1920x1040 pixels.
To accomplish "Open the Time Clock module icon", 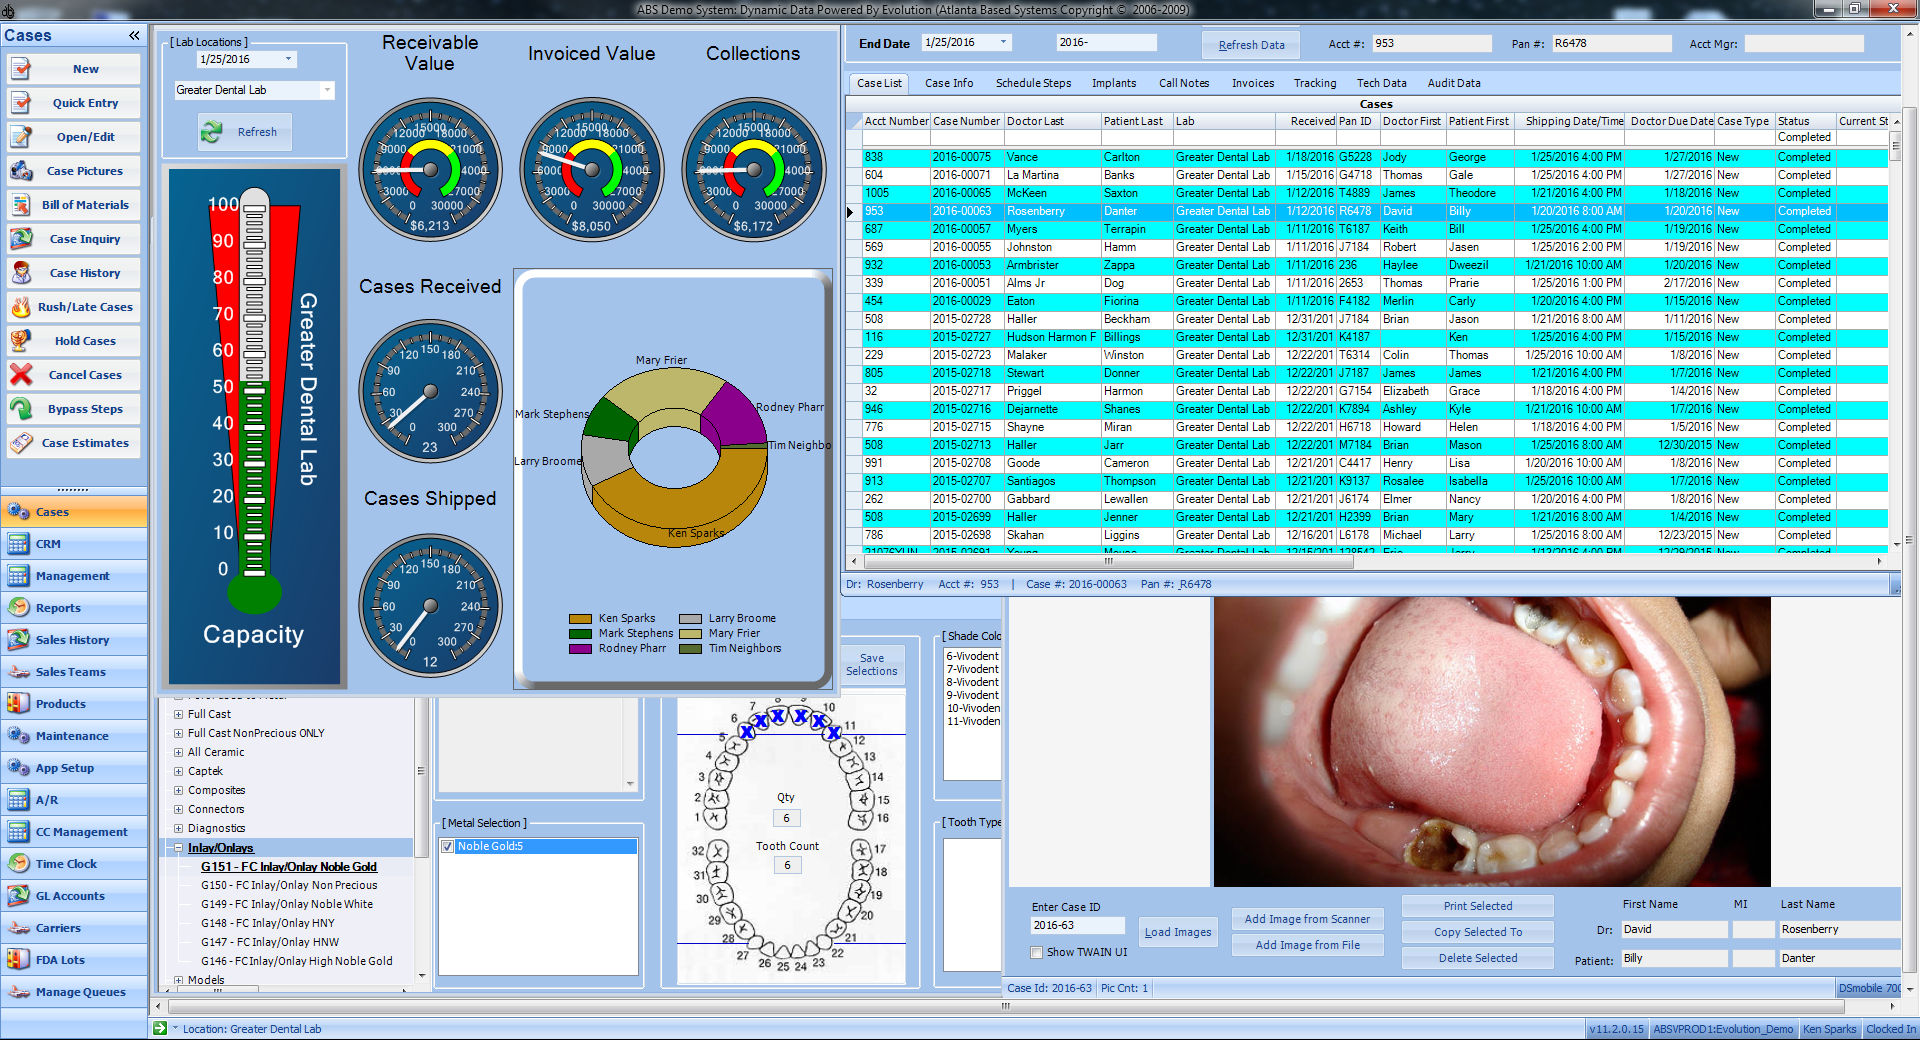I will click(18, 864).
